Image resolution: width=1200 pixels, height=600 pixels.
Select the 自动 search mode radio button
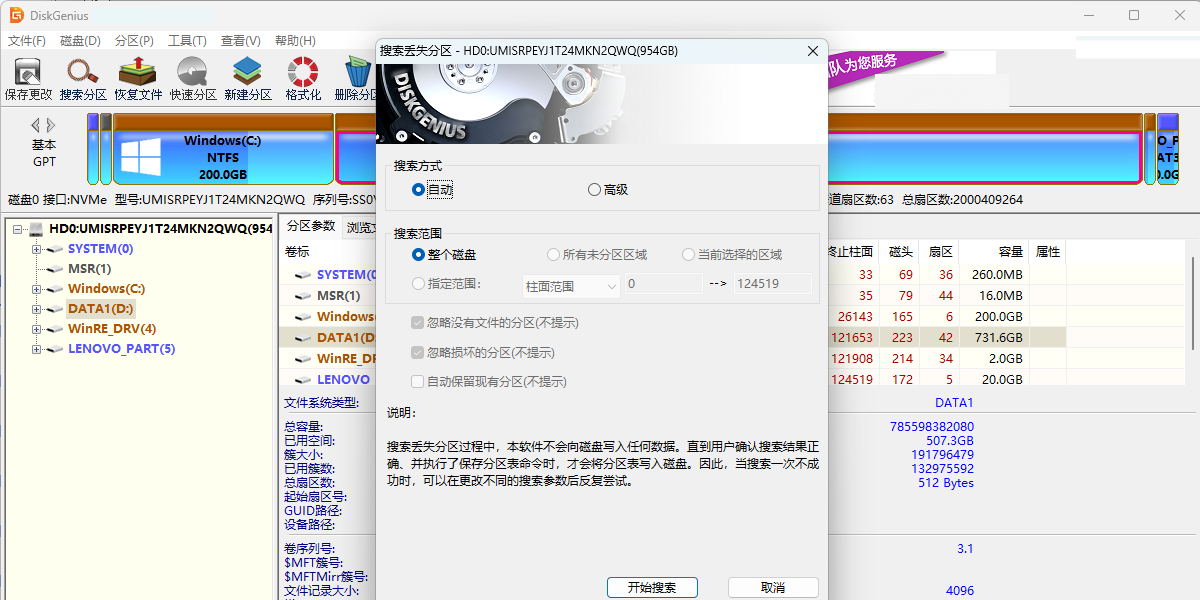[418, 189]
